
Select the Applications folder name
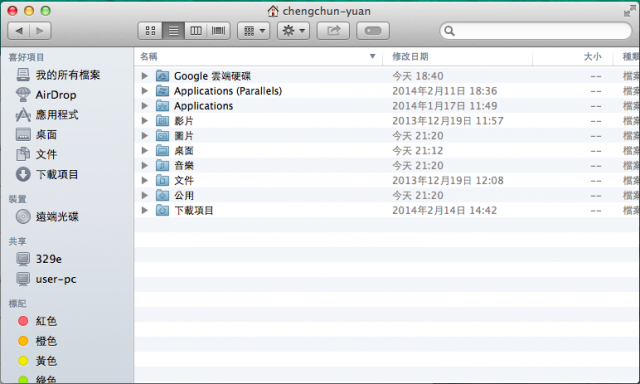coord(203,106)
